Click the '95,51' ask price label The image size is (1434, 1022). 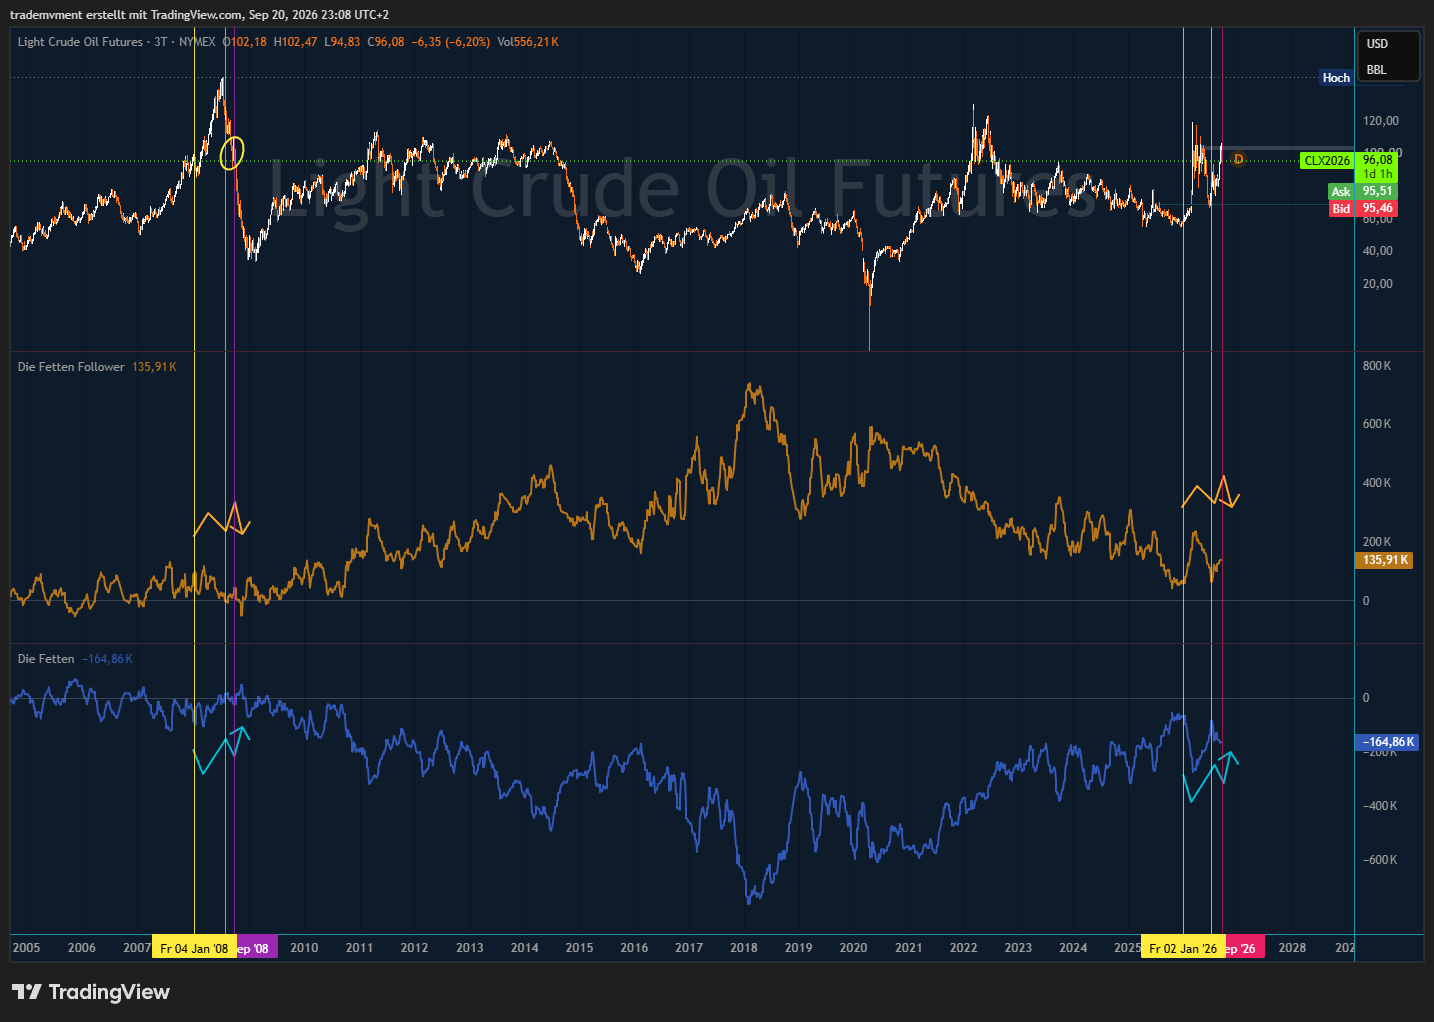[x=1377, y=191]
